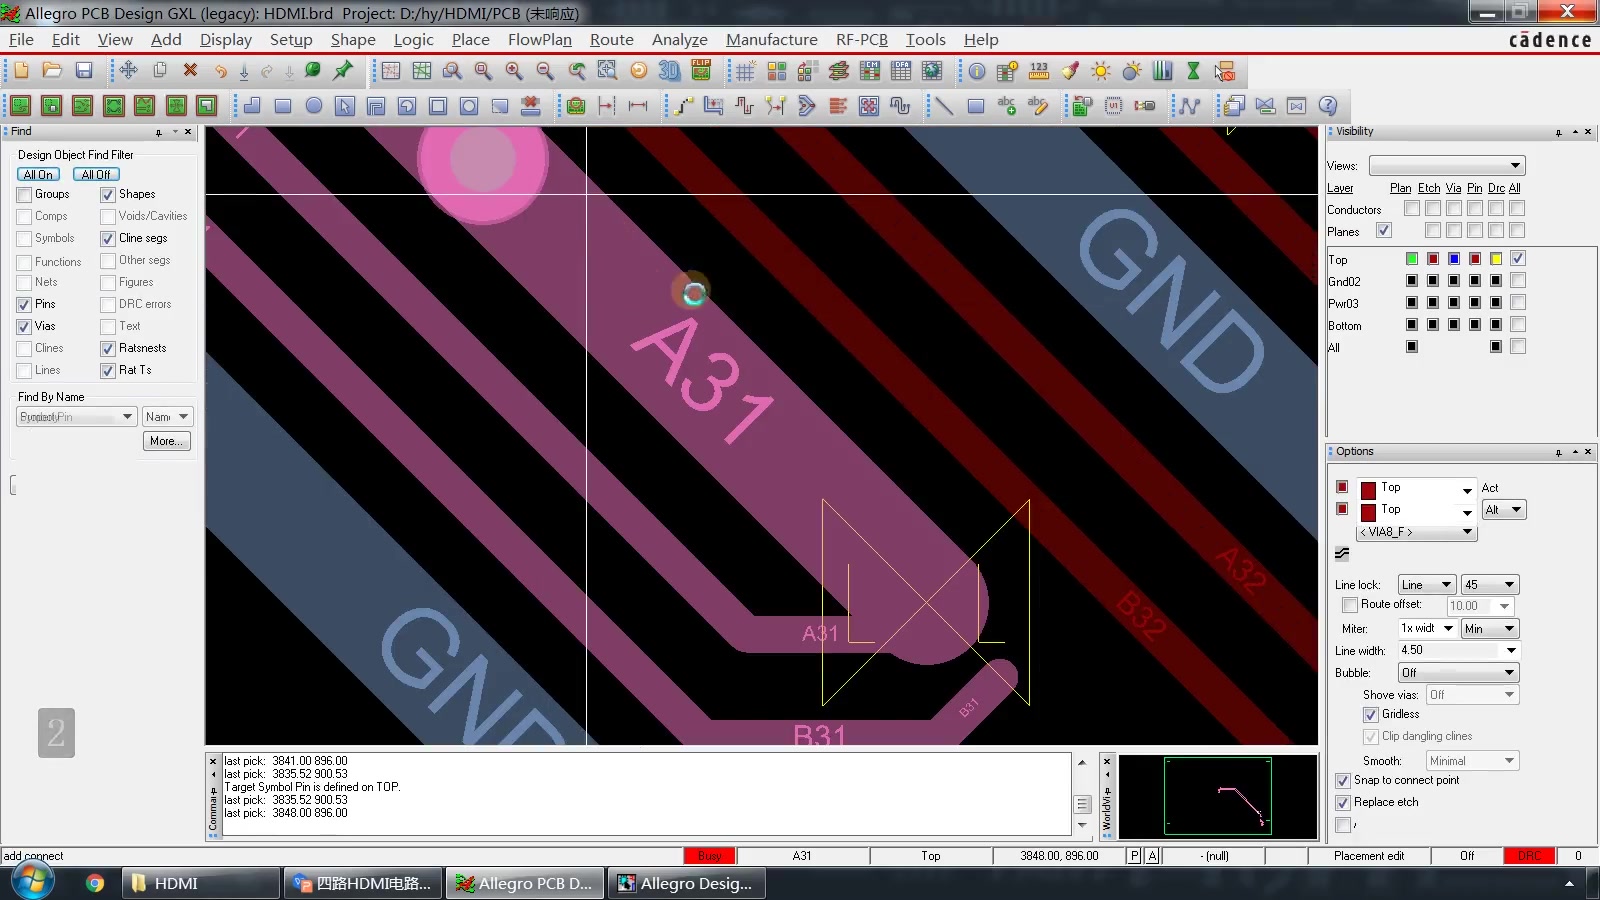Toggle the grid icon in toolbar
1600x900 pixels.
(x=745, y=71)
